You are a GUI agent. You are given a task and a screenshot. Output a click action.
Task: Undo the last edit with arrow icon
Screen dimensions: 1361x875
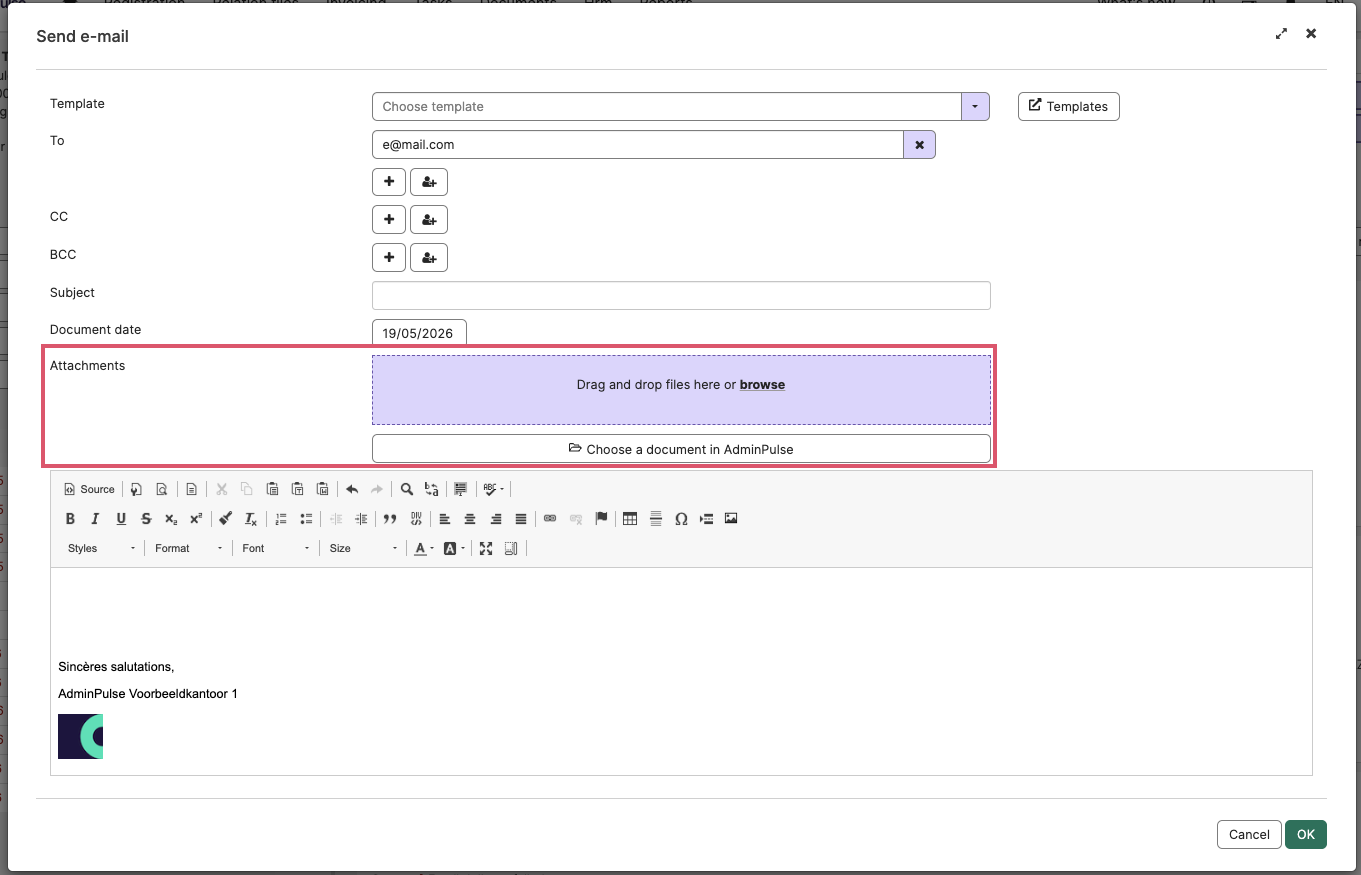(352, 489)
